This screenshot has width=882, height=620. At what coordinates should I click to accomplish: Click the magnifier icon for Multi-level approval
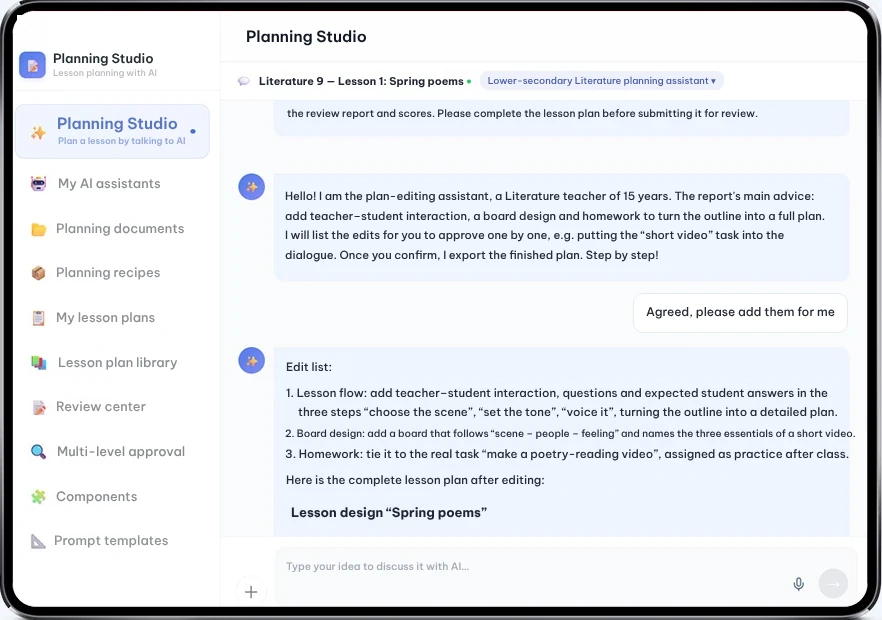pos(38,451)
